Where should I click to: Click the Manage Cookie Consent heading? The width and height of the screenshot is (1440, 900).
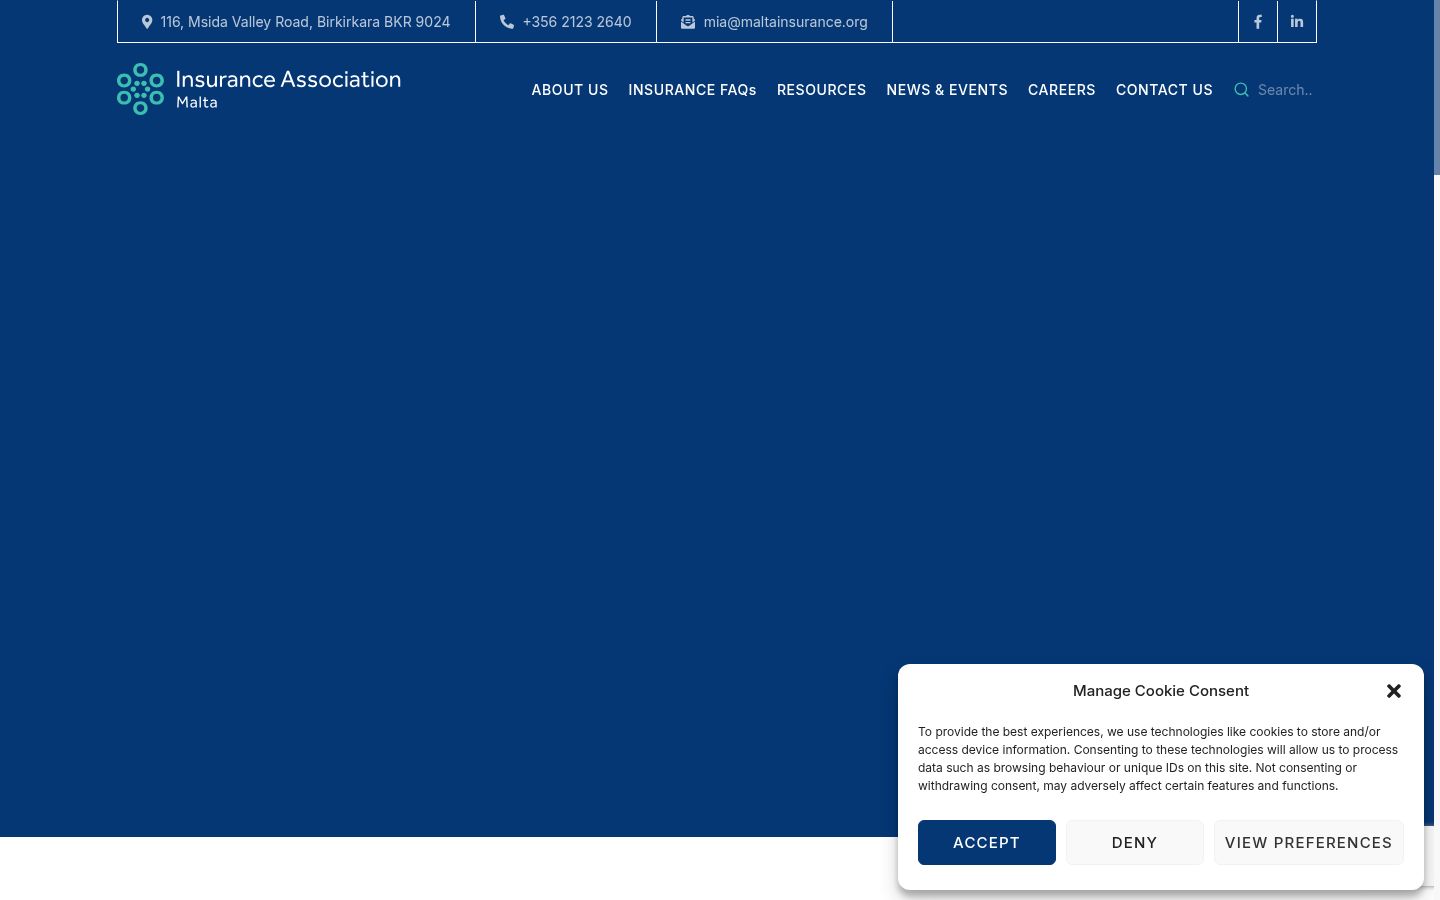click(1161, 691)
